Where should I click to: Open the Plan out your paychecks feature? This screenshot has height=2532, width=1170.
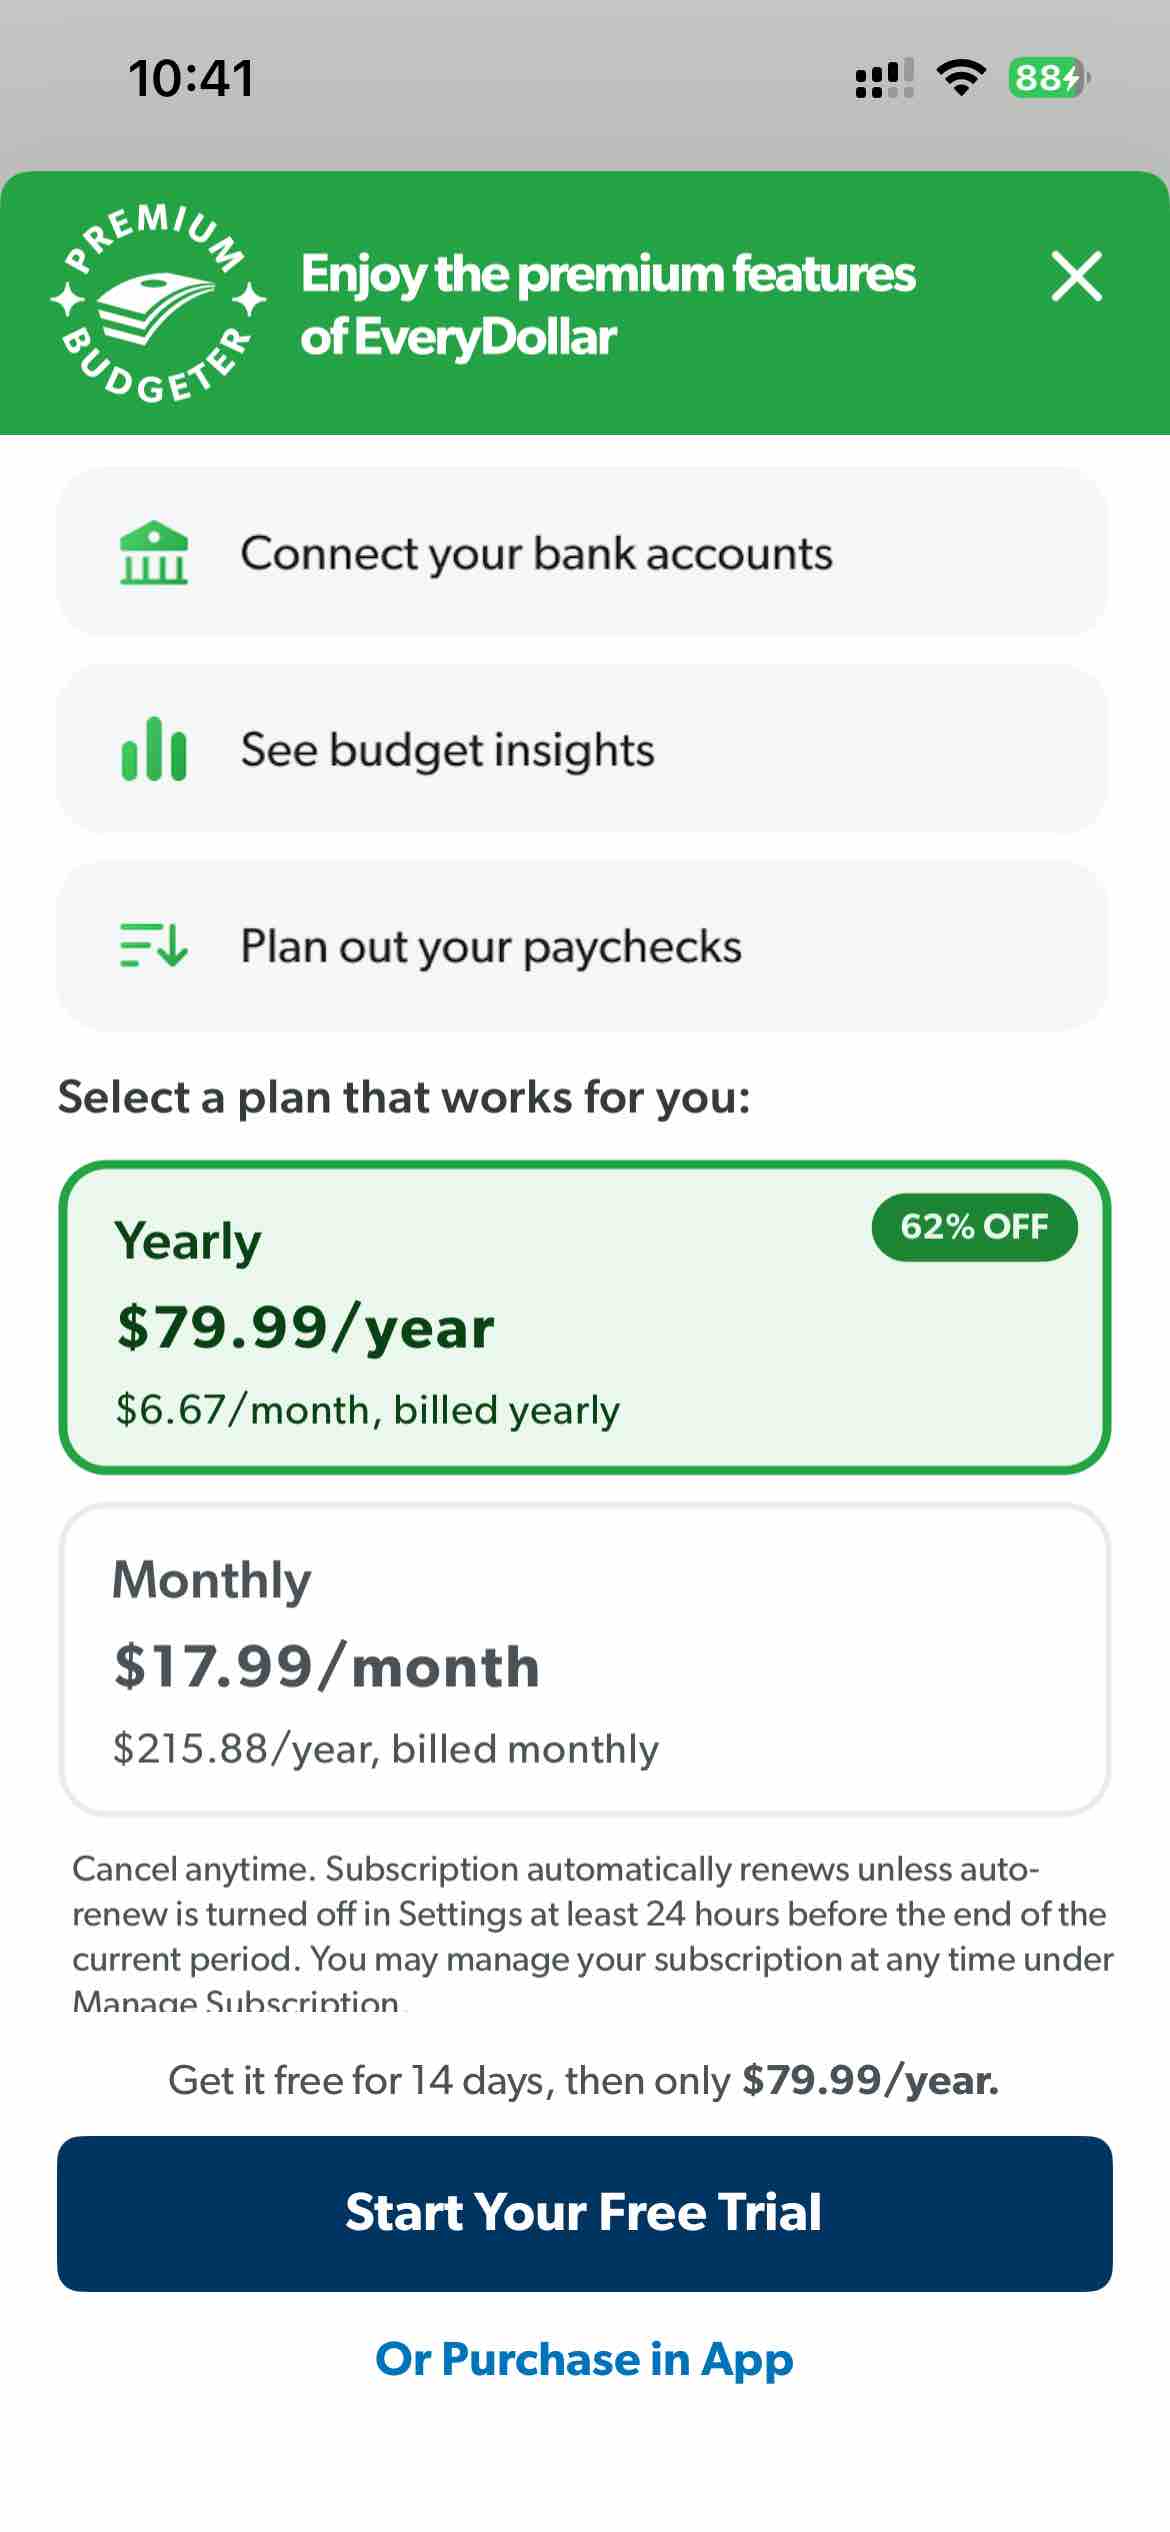tap(585, 944)
